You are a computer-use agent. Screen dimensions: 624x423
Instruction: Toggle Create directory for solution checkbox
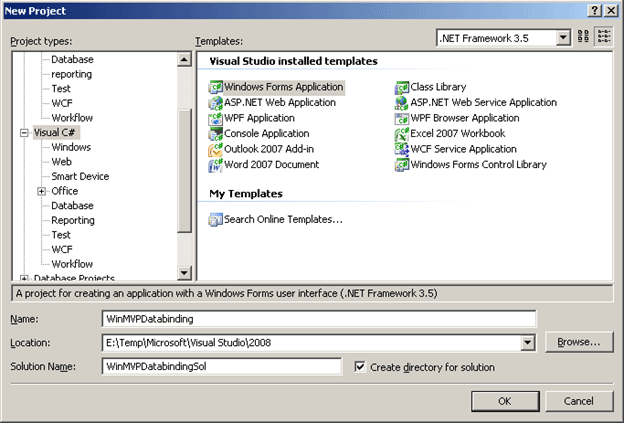point(360,366)
